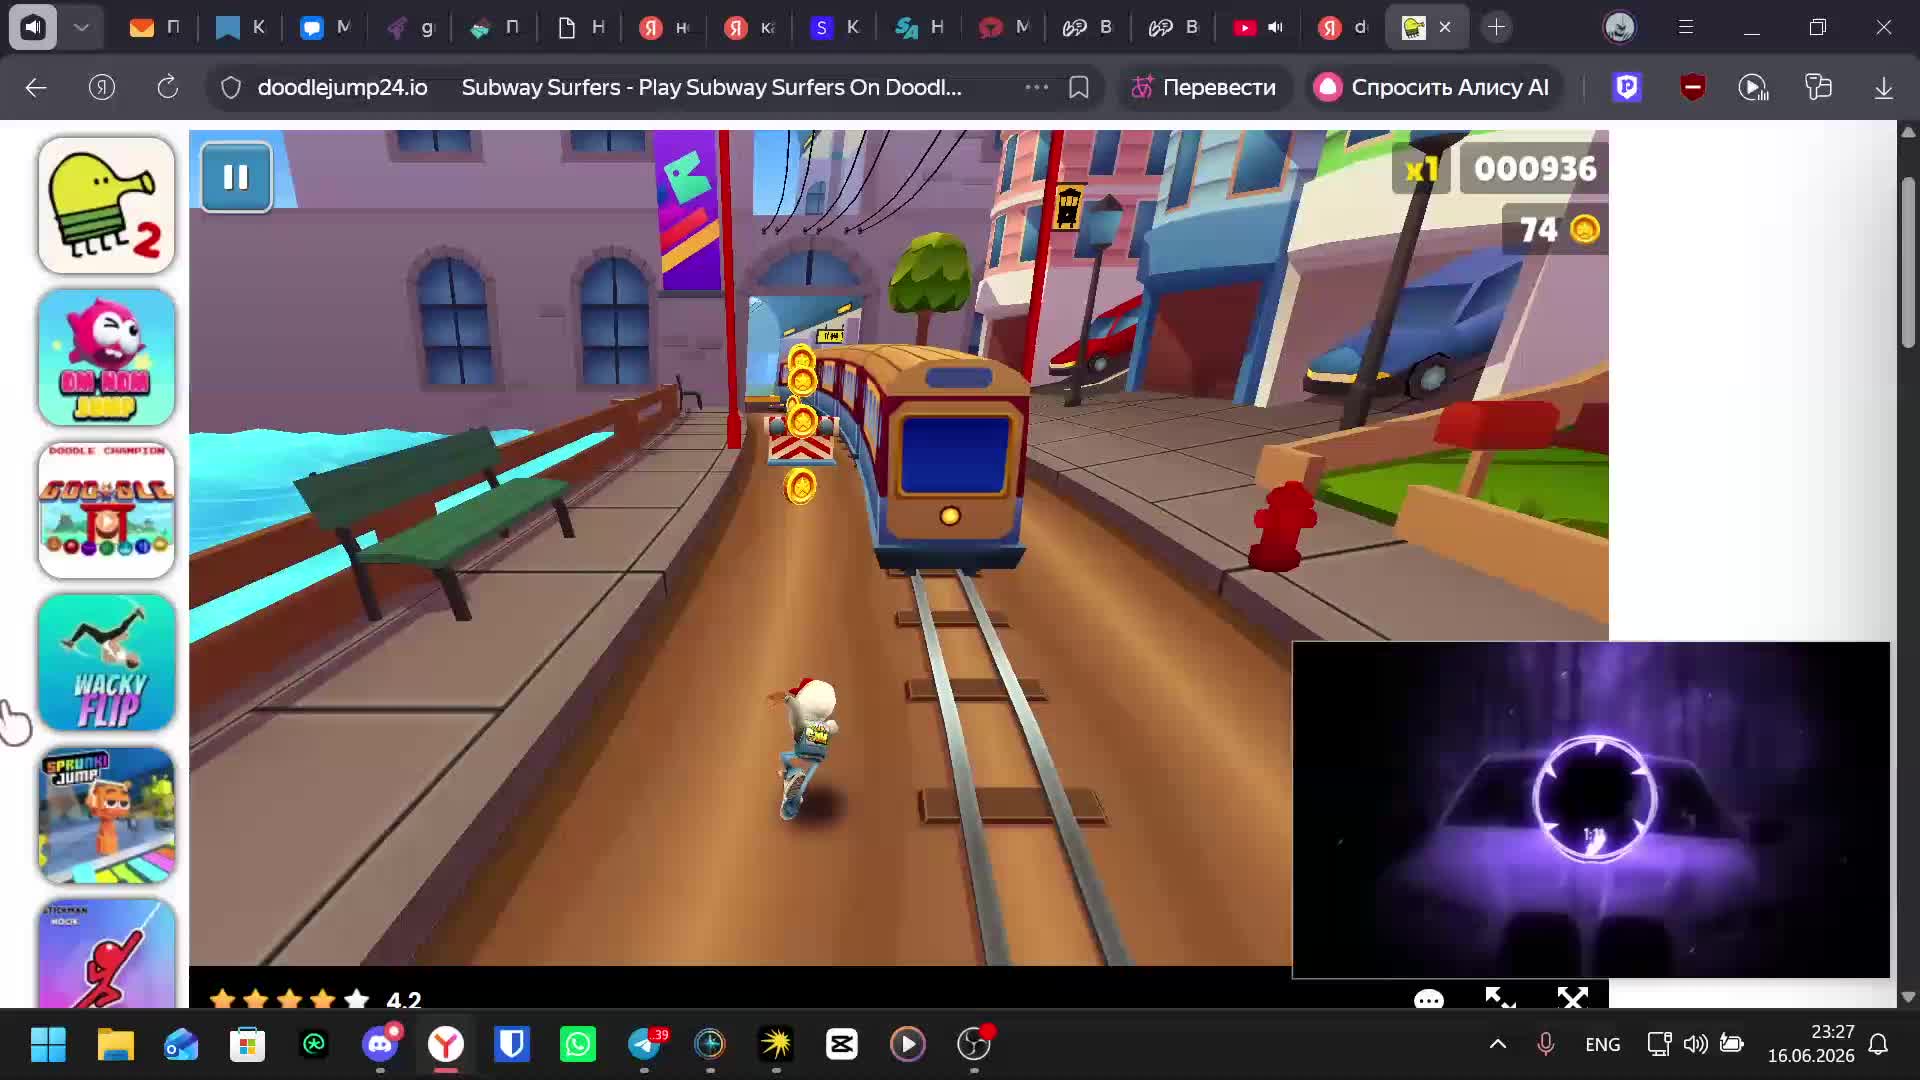Open the Wacky Flip game thumbnail
1920x1080 pixels.
(x=107, y=662)
